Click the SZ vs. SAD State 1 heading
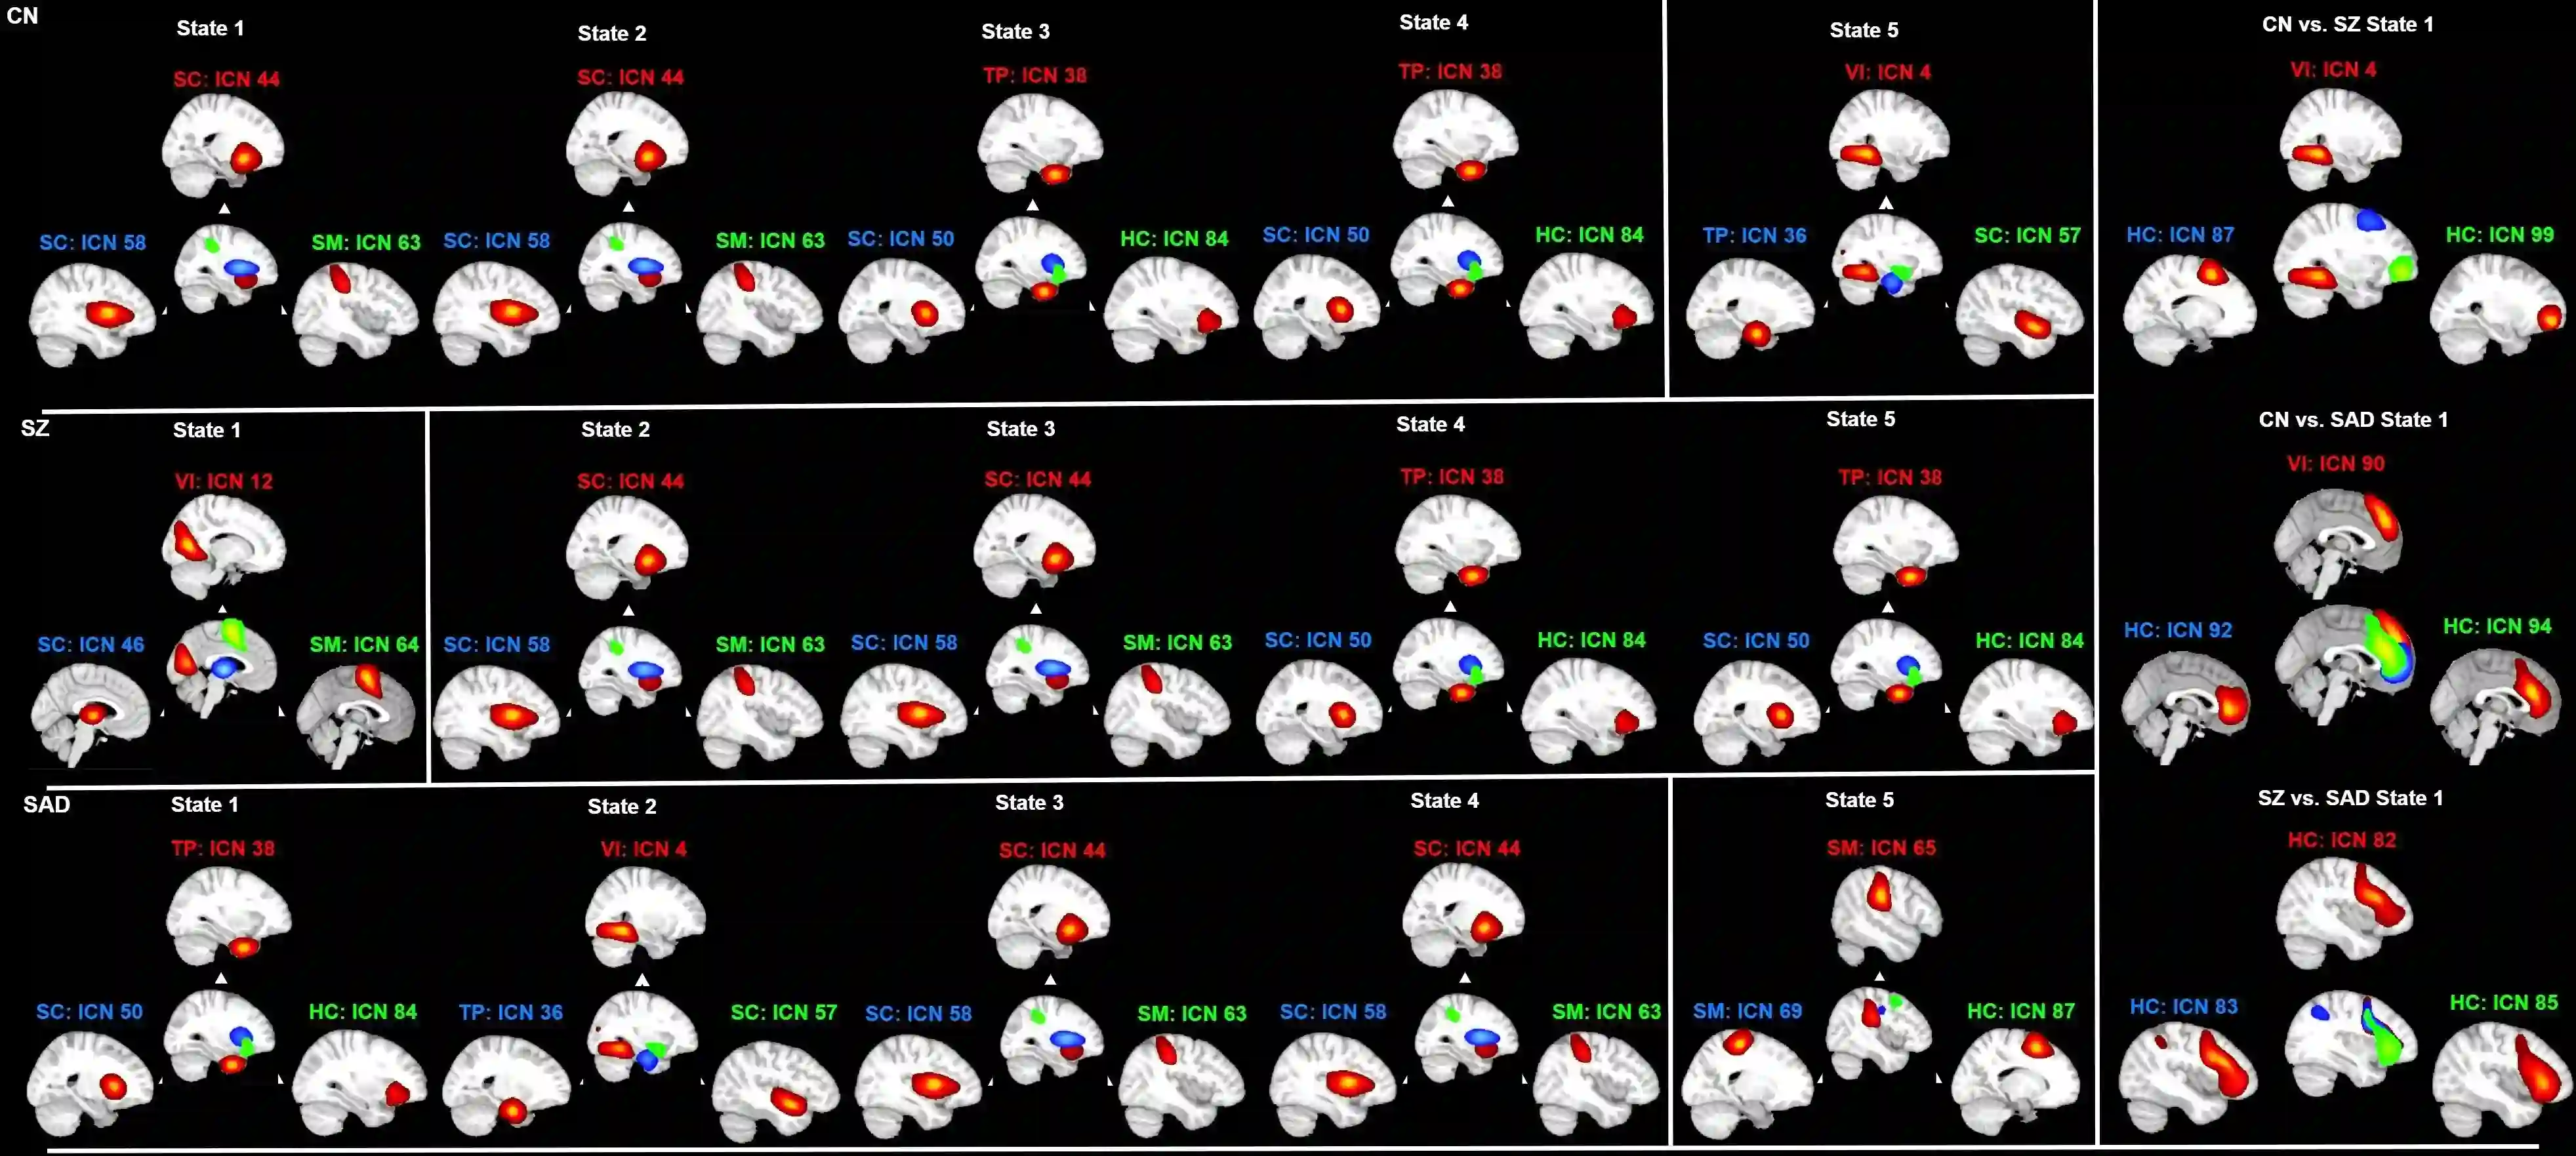The image size is (2576, 1156). tap(2349, 798)
